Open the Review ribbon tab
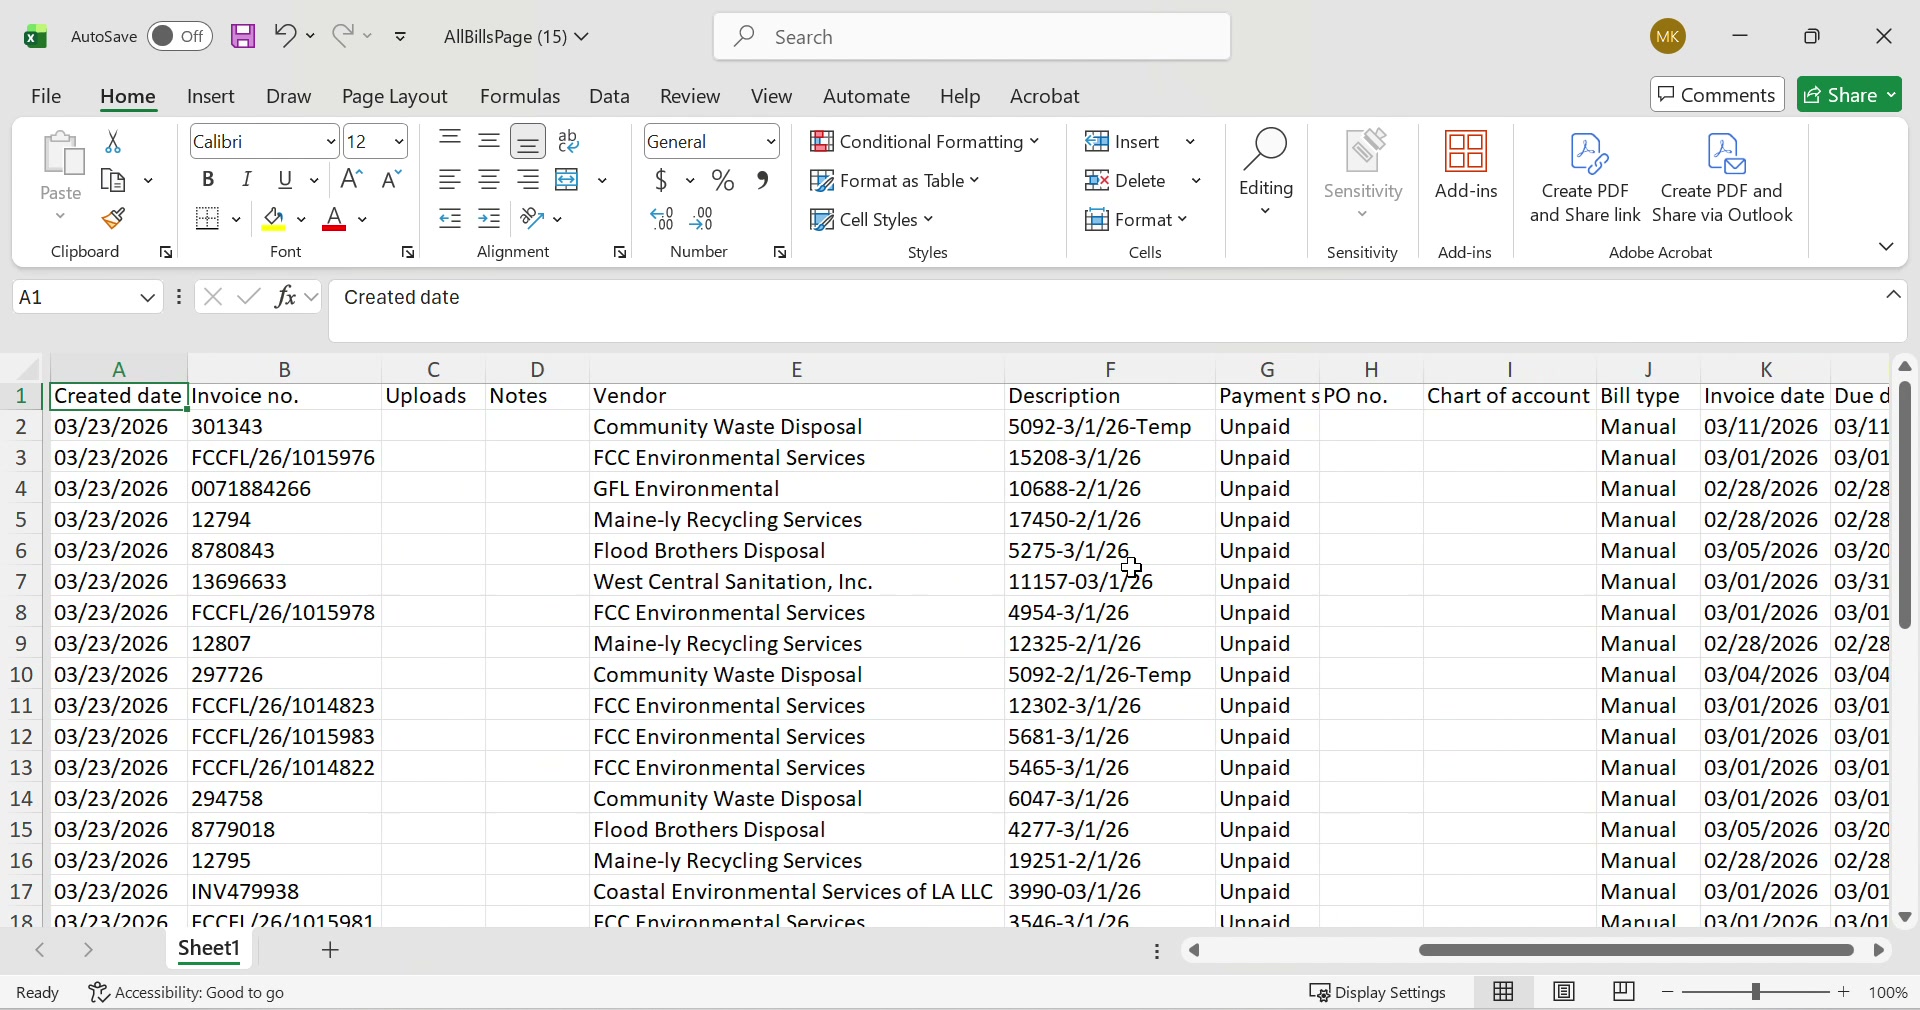Image resolution: width=1920 pixels, height=1010 pixels. coord(689,96)
